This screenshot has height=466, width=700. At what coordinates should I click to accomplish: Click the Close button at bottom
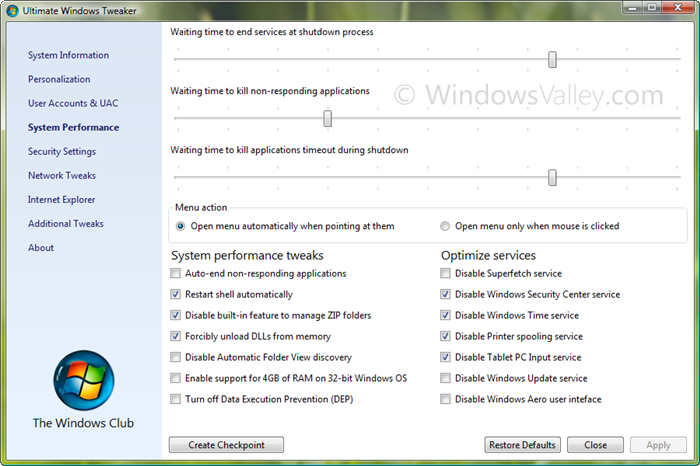click(596, 445)
